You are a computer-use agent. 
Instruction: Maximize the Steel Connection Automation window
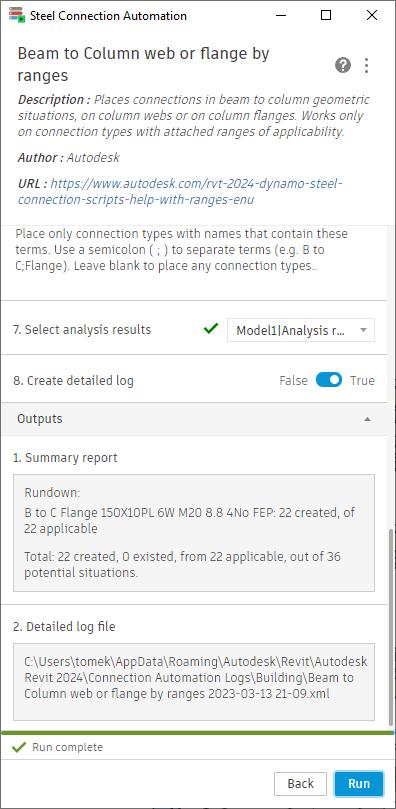click(326, 15)
